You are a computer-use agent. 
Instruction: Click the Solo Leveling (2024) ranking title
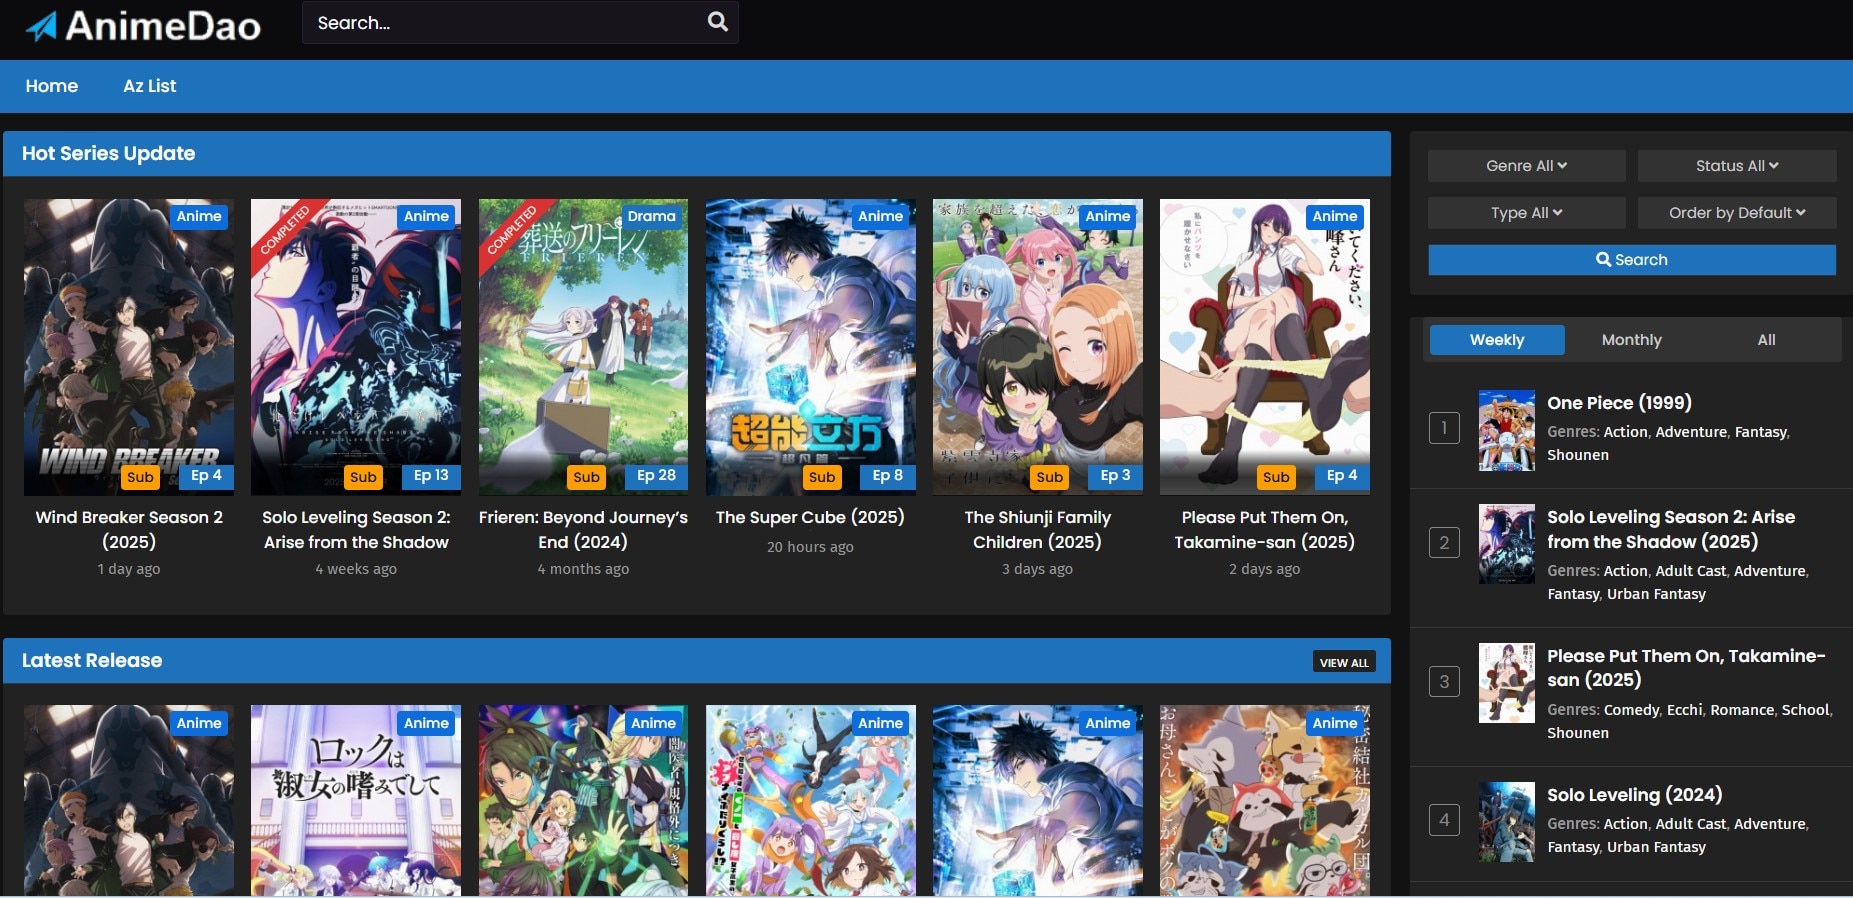1634,795
